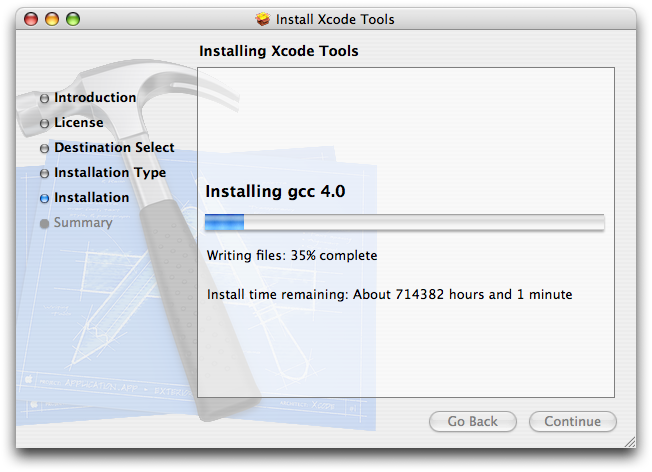Zoom the window with the green button
652x472 pixels.
[x=72, y=18]
